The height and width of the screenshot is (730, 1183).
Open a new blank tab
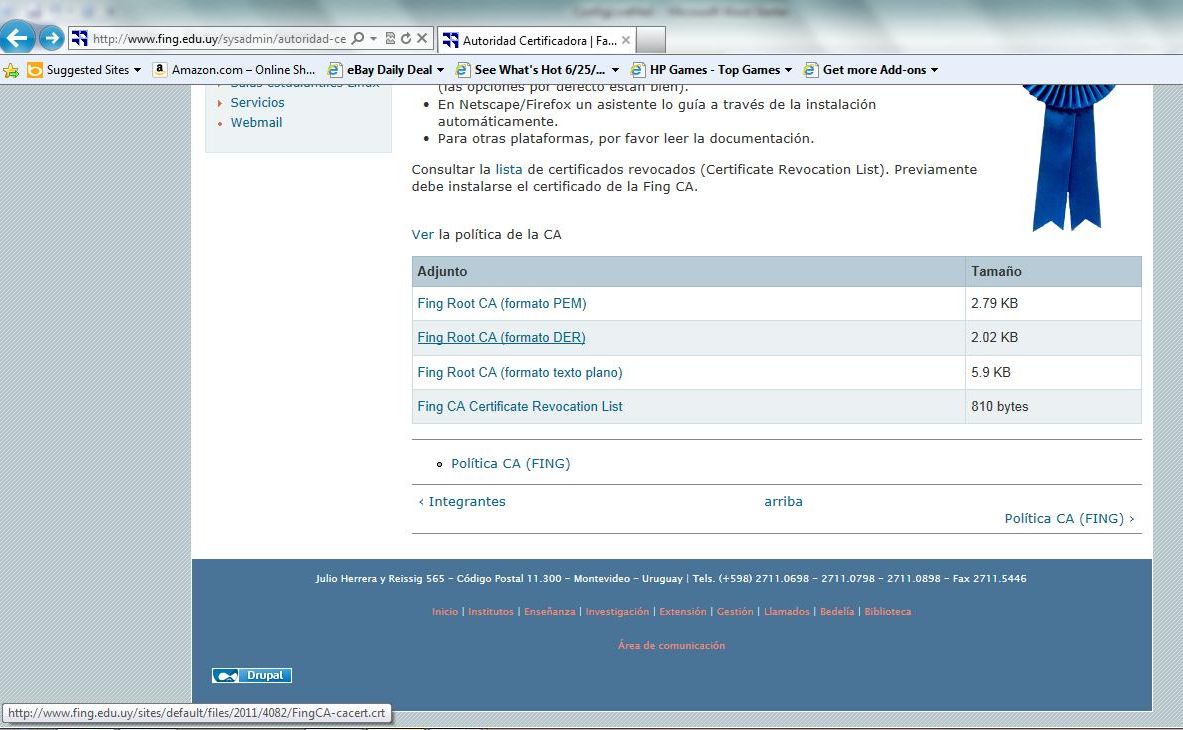click(651, 41)
